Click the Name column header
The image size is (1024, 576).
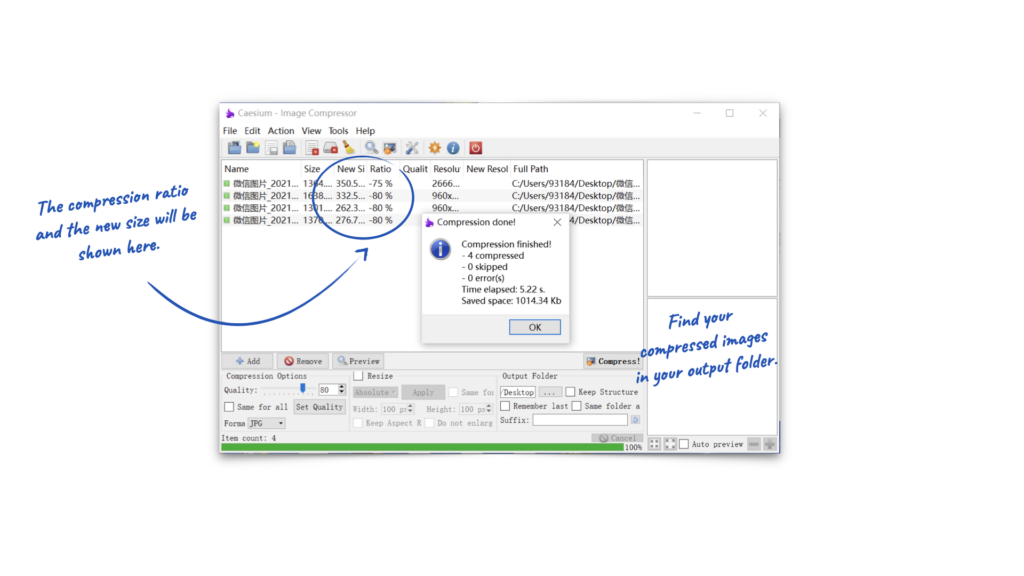(261, 168)
